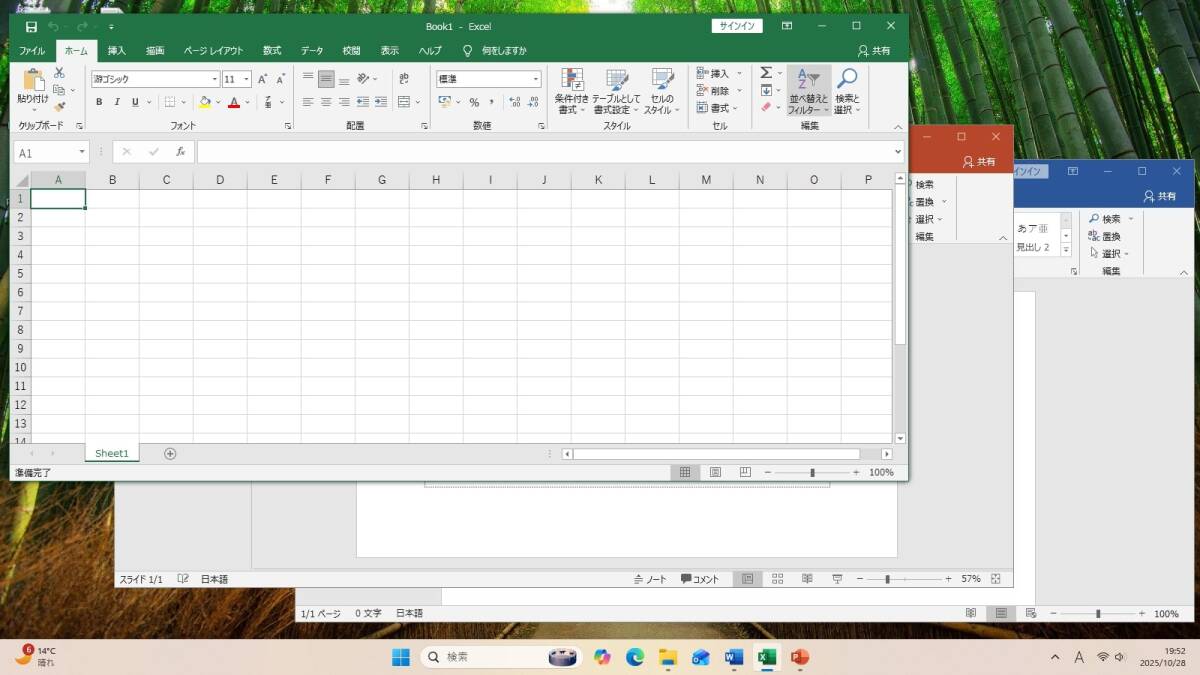
Task: Switch to the データ ribbon tab
Action: tap(312, 51)
